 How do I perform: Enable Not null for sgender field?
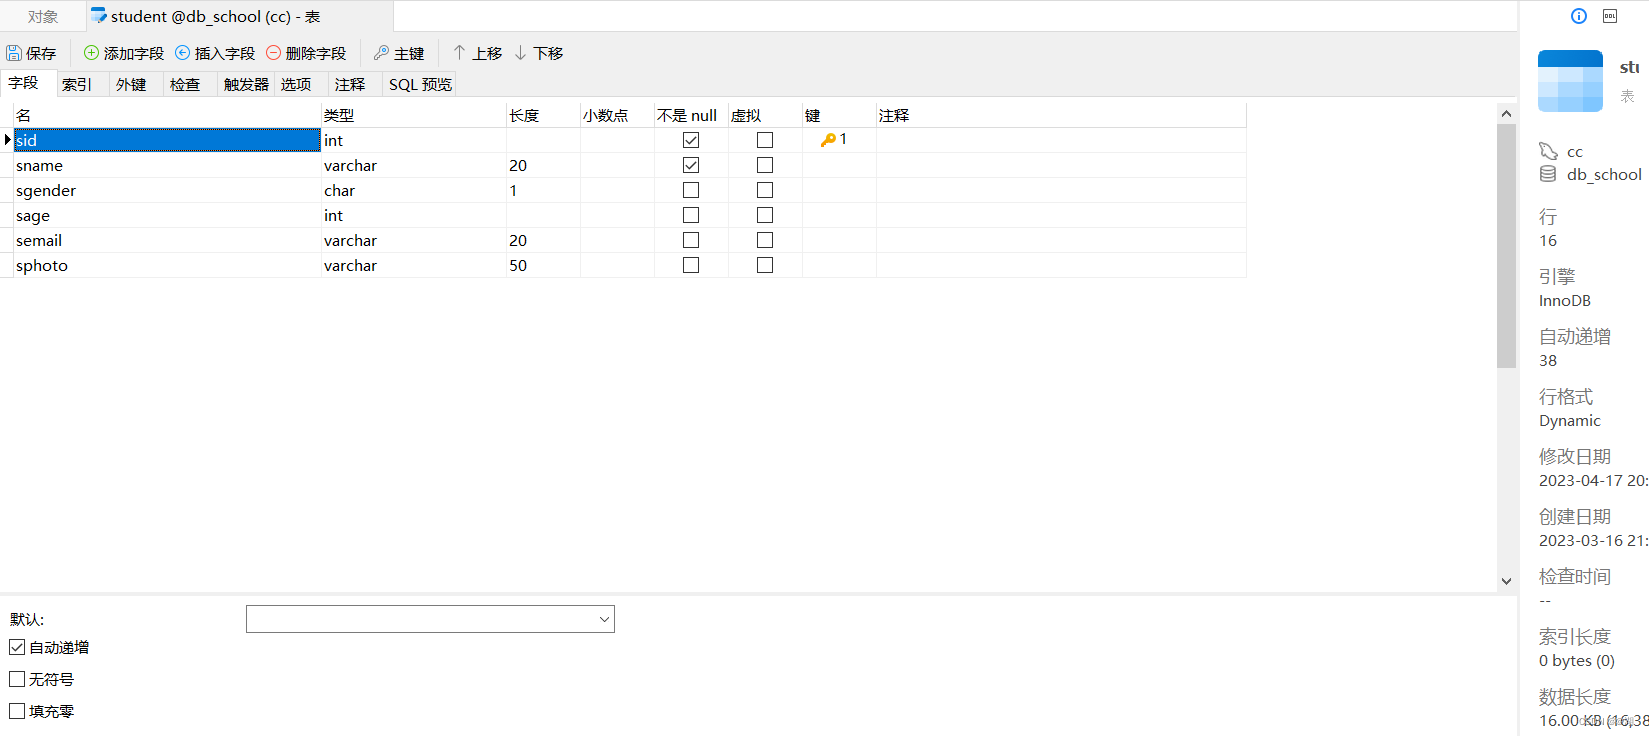pyautogui.click(x=691, y=190)
